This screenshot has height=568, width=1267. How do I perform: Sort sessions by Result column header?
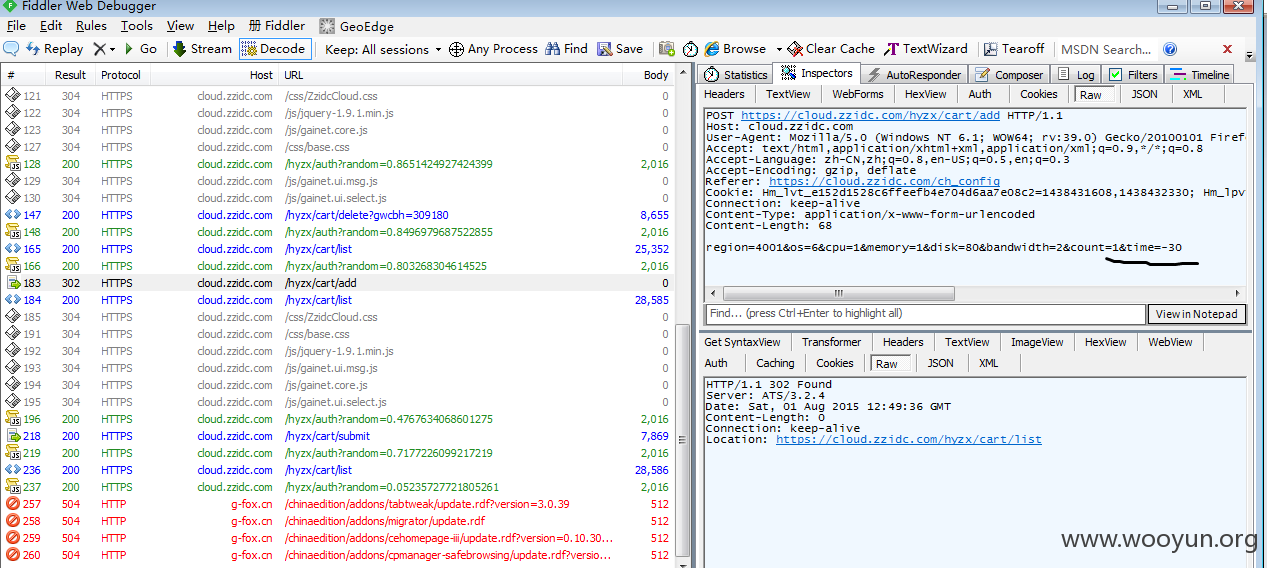(x=70, y=75)
